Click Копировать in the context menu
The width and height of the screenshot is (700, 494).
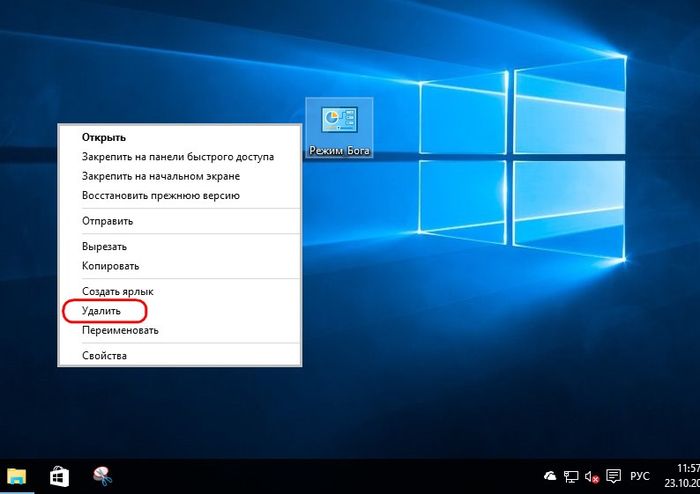pos(110,266)
